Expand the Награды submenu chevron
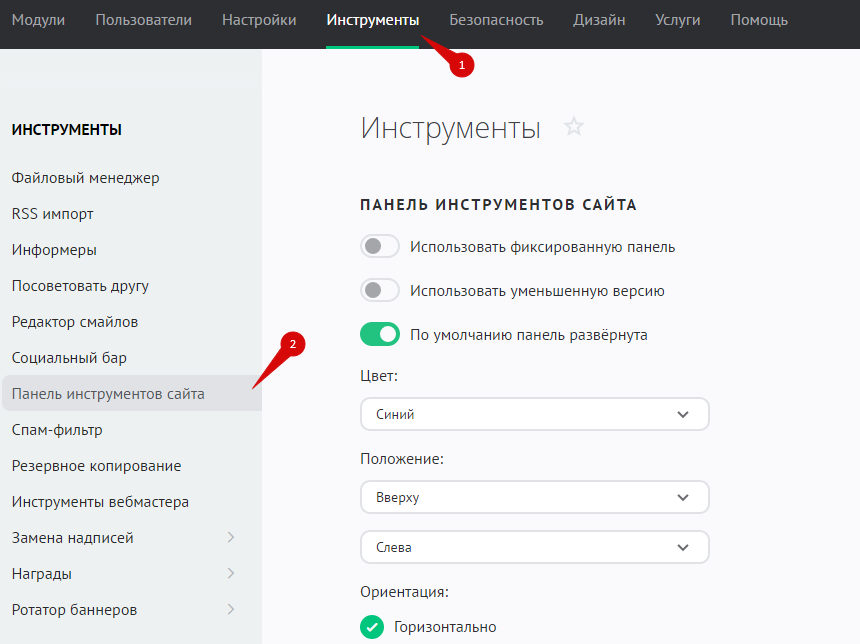The image size is (860, 644). 231,574
